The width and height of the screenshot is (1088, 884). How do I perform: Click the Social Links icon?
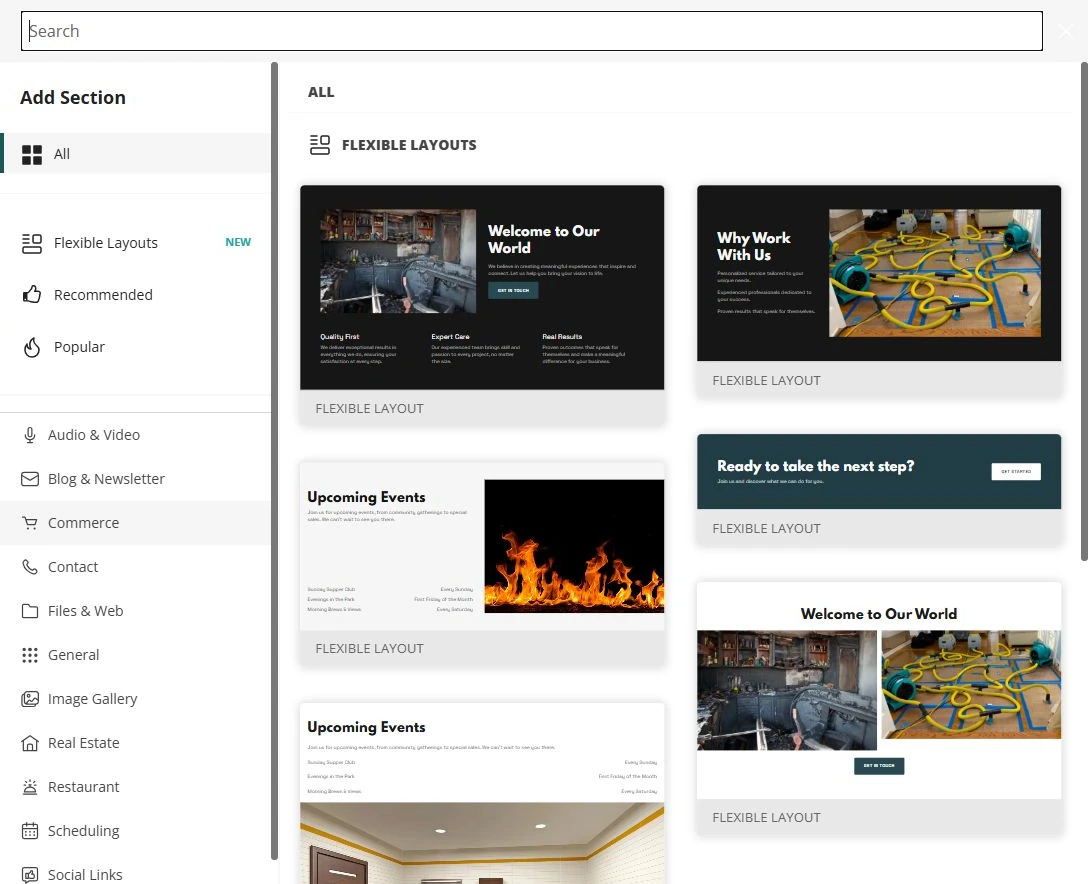pyautogui.click(x=30, y=875)
